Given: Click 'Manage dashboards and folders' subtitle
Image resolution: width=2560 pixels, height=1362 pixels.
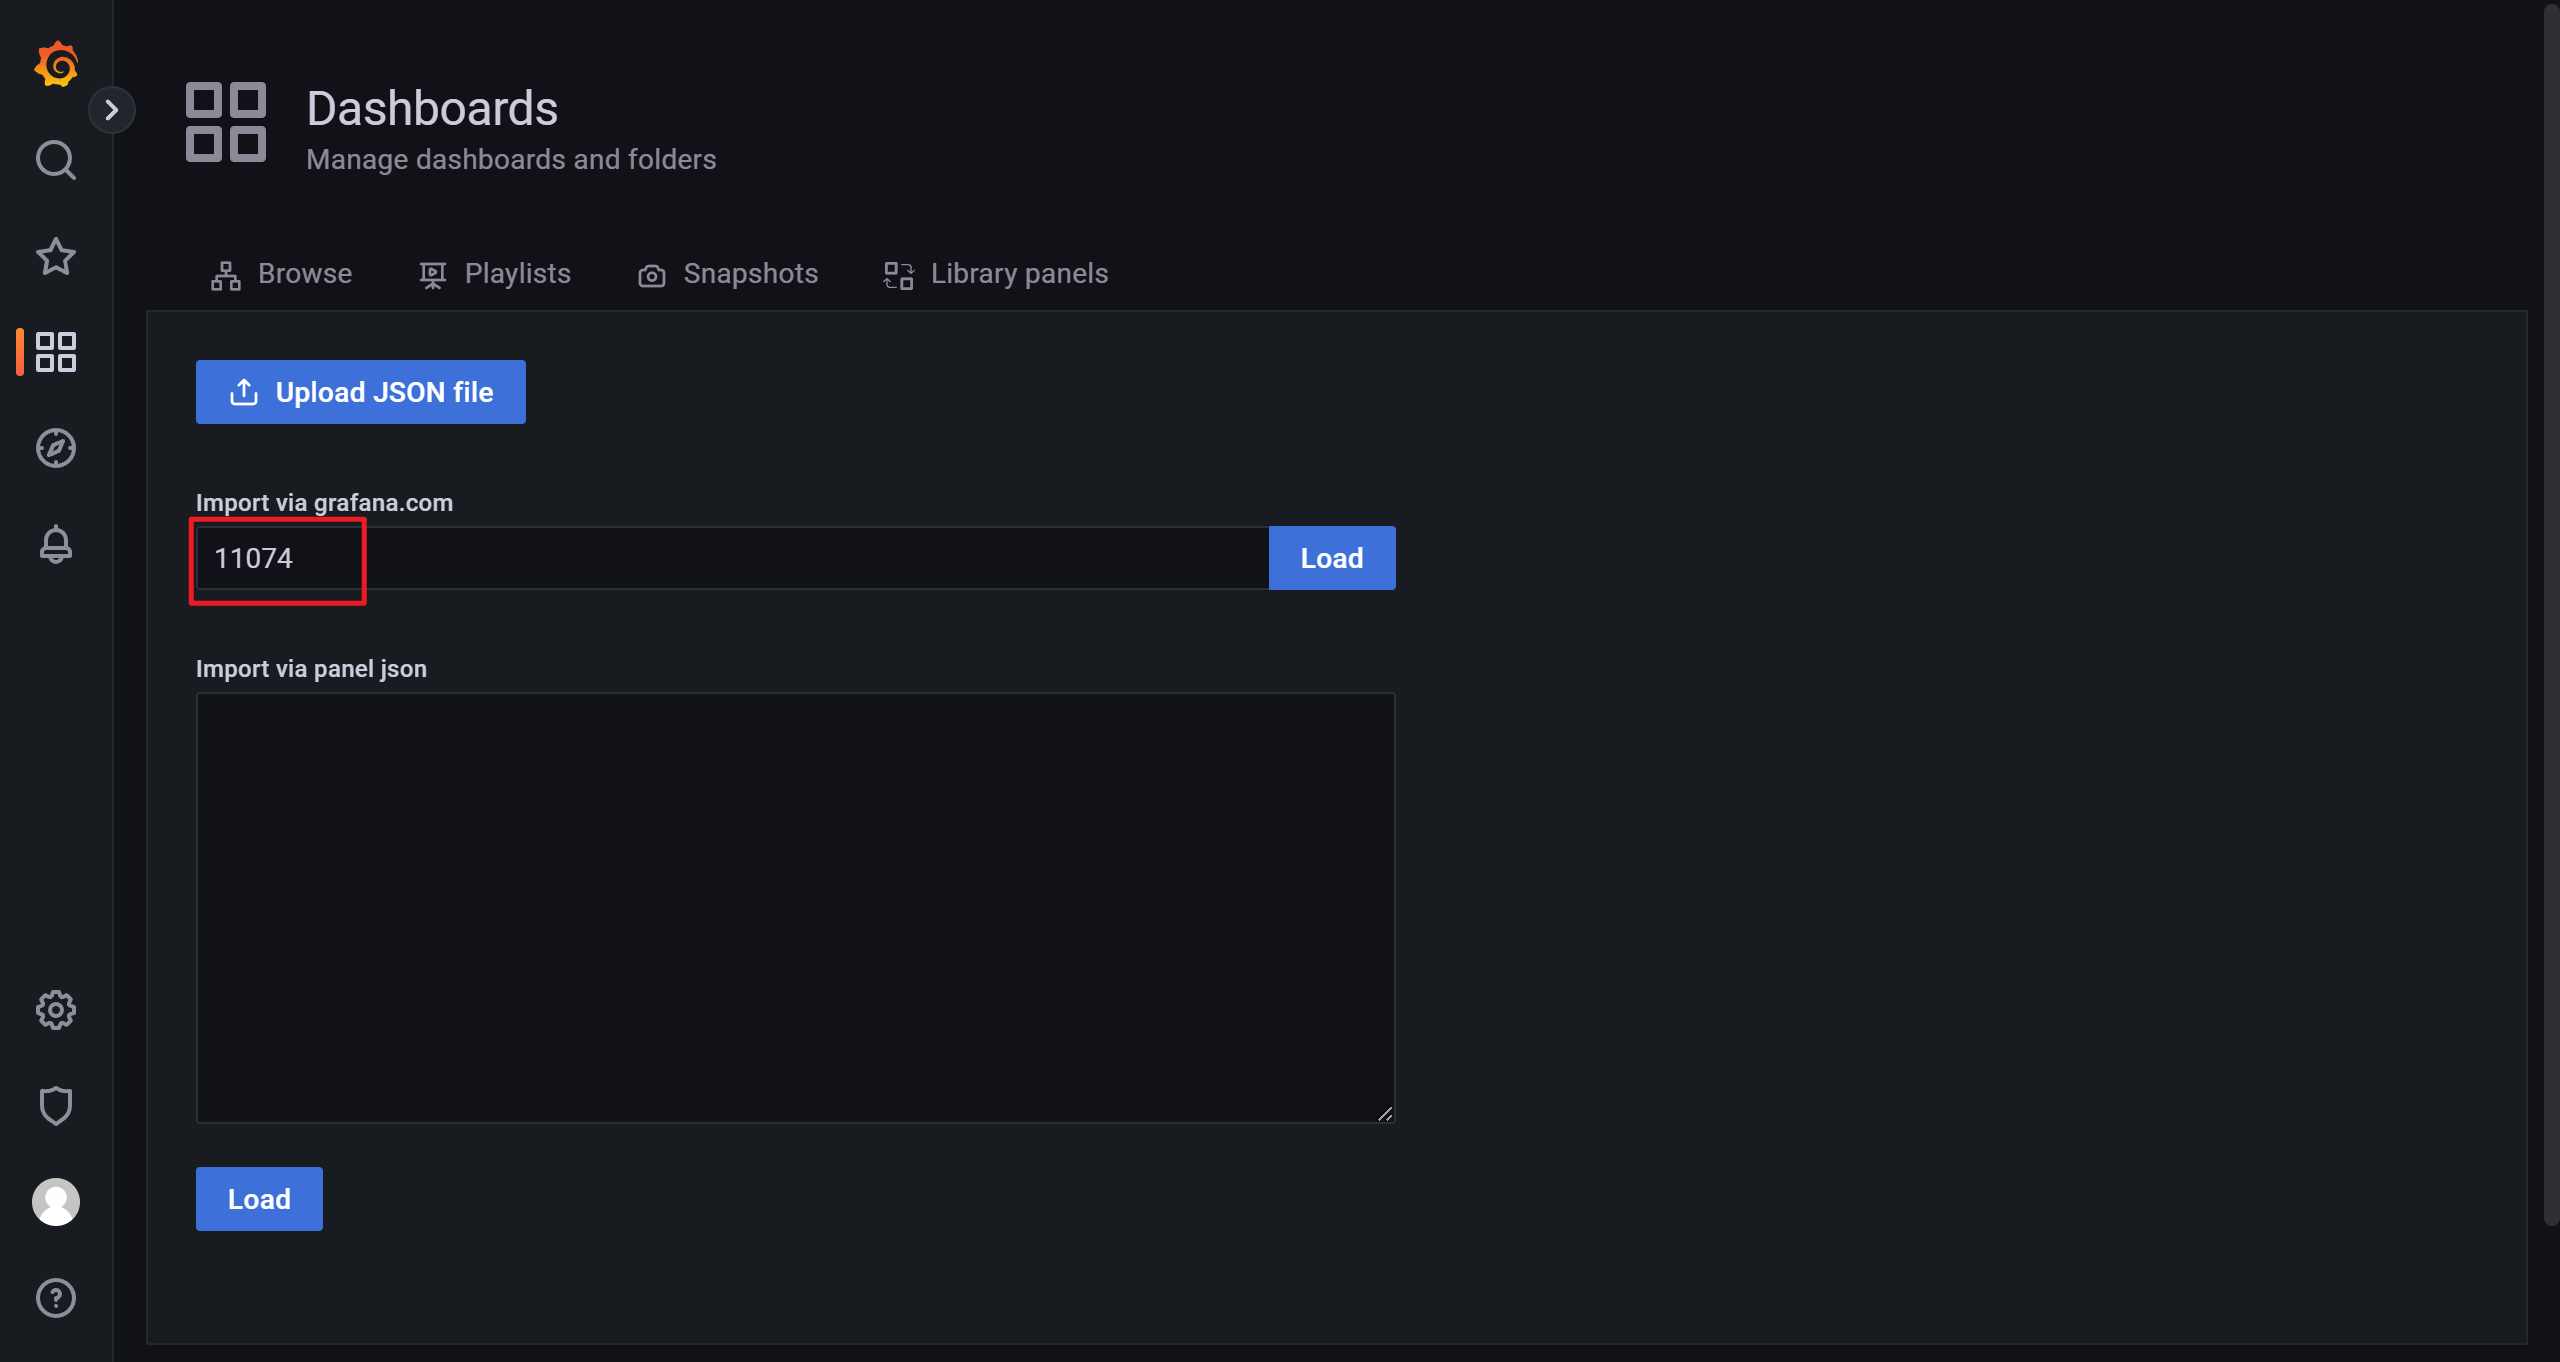Looking at the screenshot, I should pos(511,160).
